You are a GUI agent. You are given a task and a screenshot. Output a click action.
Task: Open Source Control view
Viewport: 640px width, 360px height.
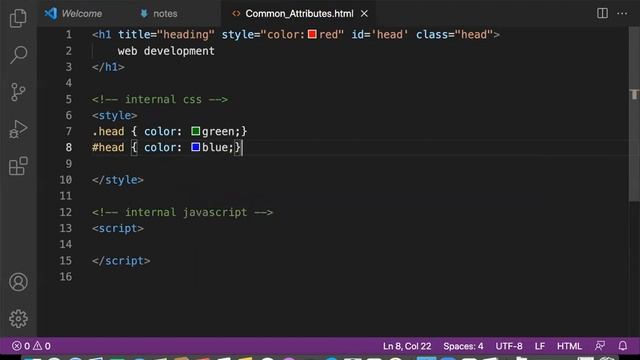[x=18, y=92]
